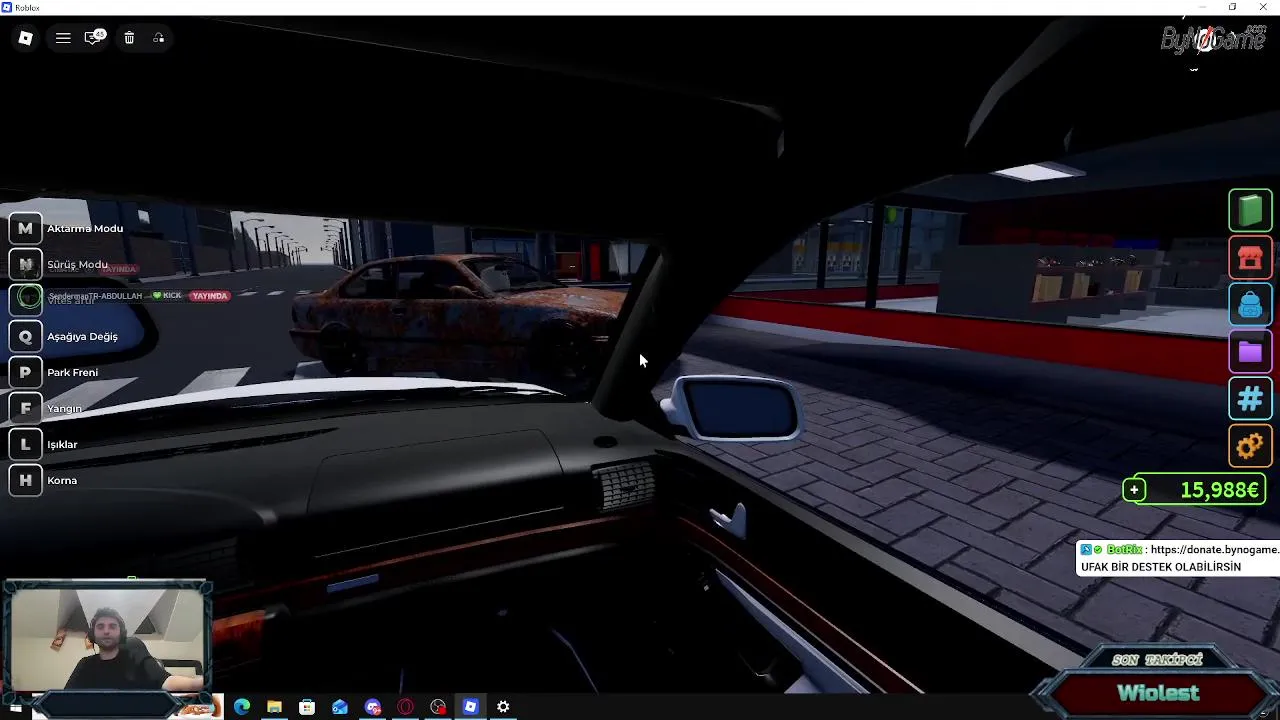
Task: Open the recording app icon in taskbar
Action: coord(438,707)
